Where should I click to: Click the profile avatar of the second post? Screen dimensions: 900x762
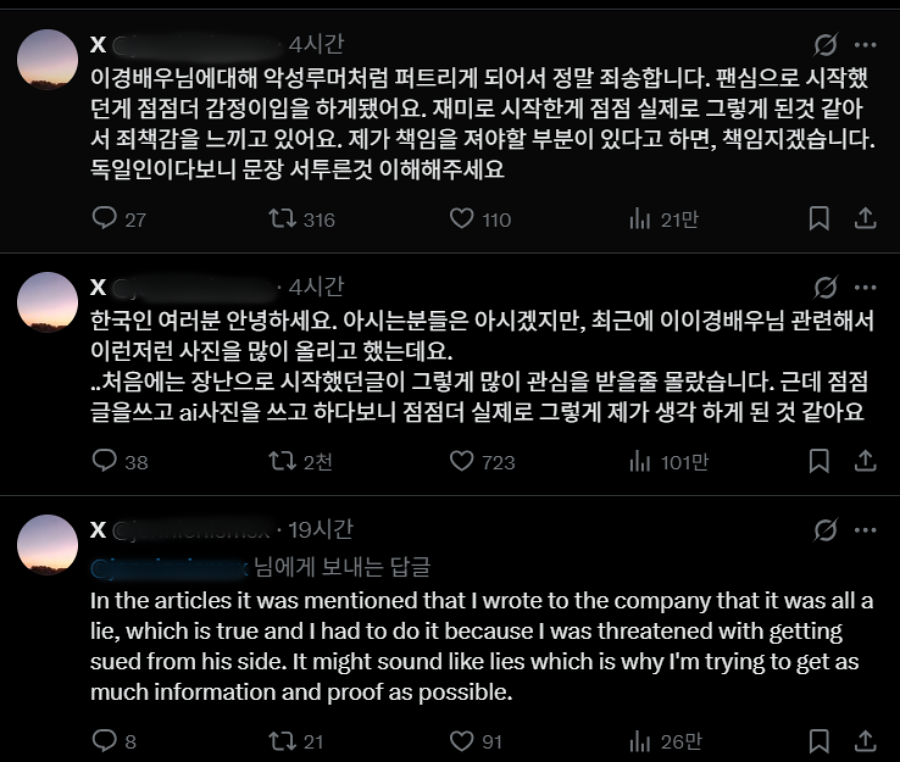coord(48,301)
